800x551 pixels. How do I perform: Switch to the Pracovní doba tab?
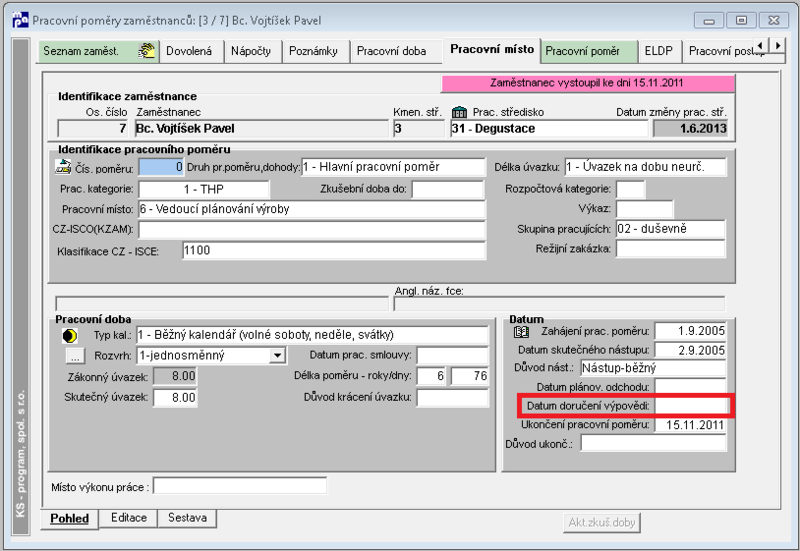pos(396,51)
